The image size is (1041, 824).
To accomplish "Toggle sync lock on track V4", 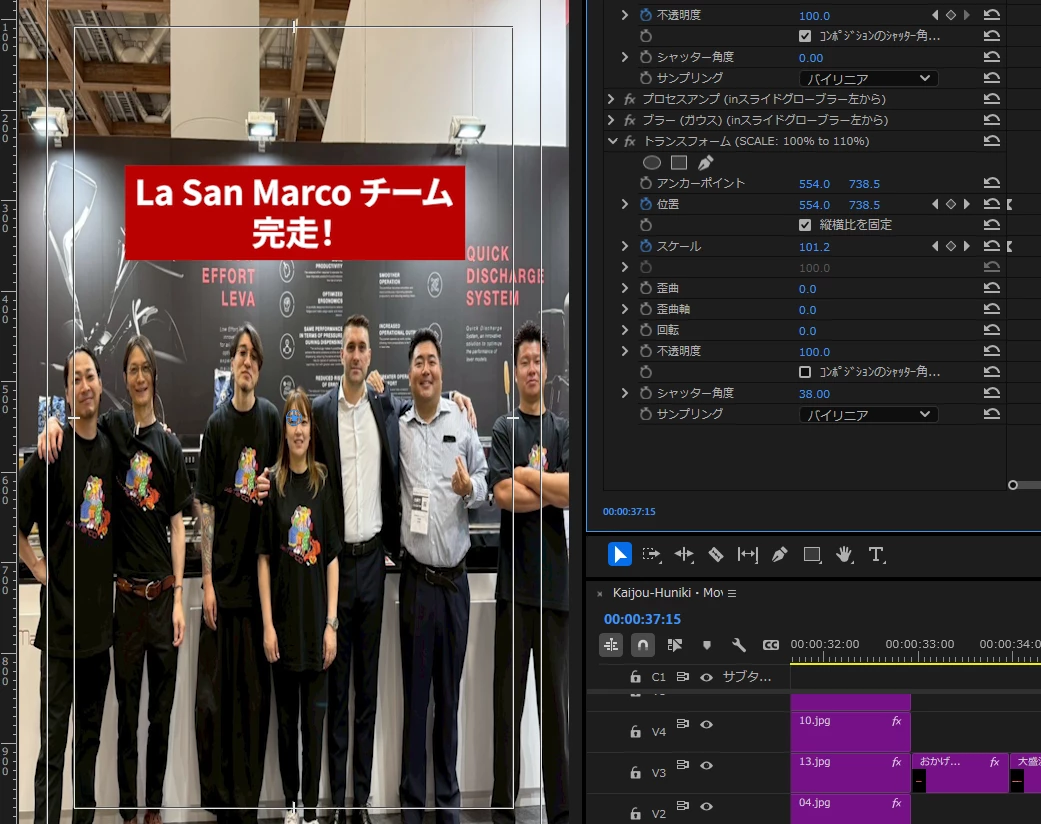I will pyautogui.click(x=682, y=724).
